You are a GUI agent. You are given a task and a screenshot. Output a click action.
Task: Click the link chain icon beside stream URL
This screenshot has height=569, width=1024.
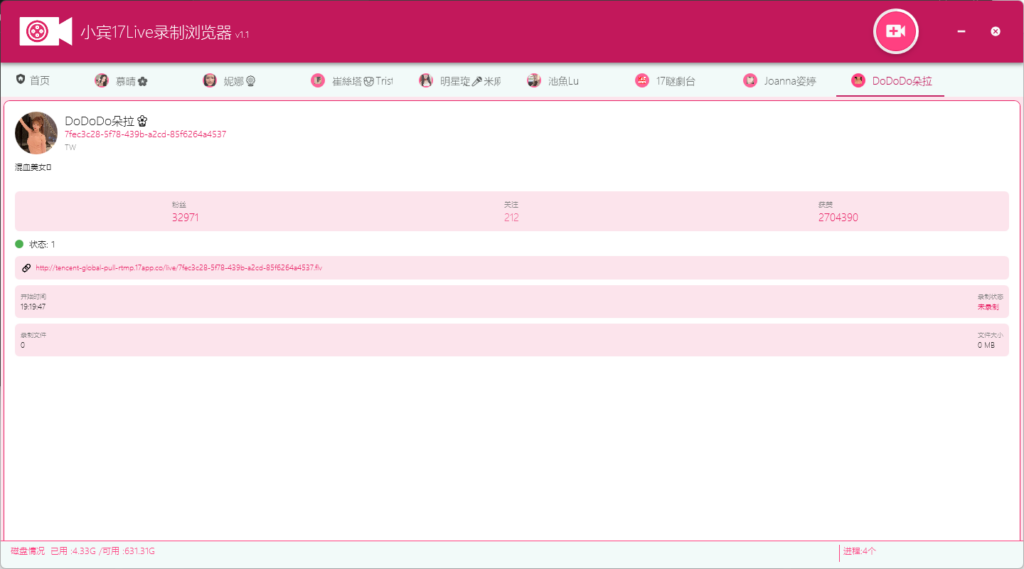pyautogui.click(x=26, y=268)
